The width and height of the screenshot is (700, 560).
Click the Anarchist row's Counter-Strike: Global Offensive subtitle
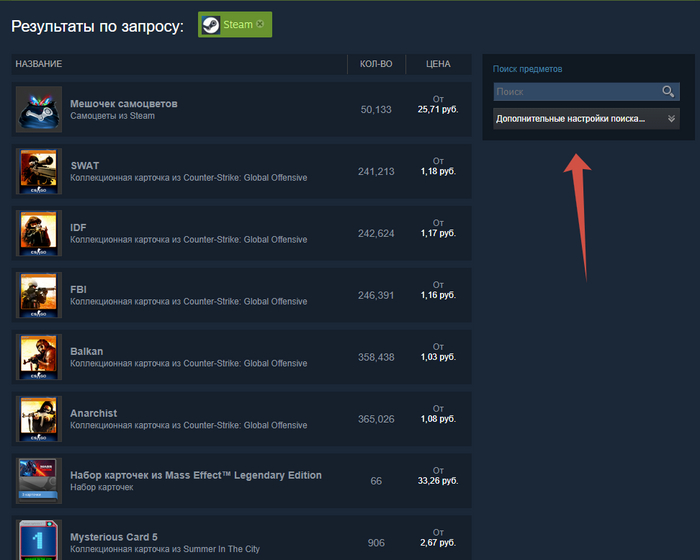tap(188, 426)
